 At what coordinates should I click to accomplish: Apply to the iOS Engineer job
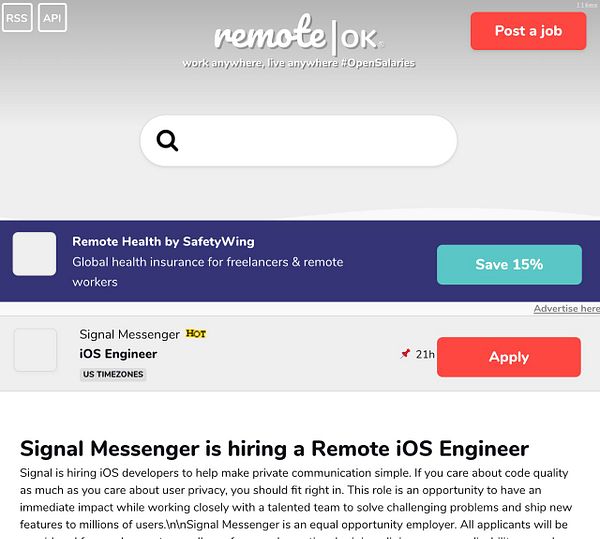(x=509, y=357)
